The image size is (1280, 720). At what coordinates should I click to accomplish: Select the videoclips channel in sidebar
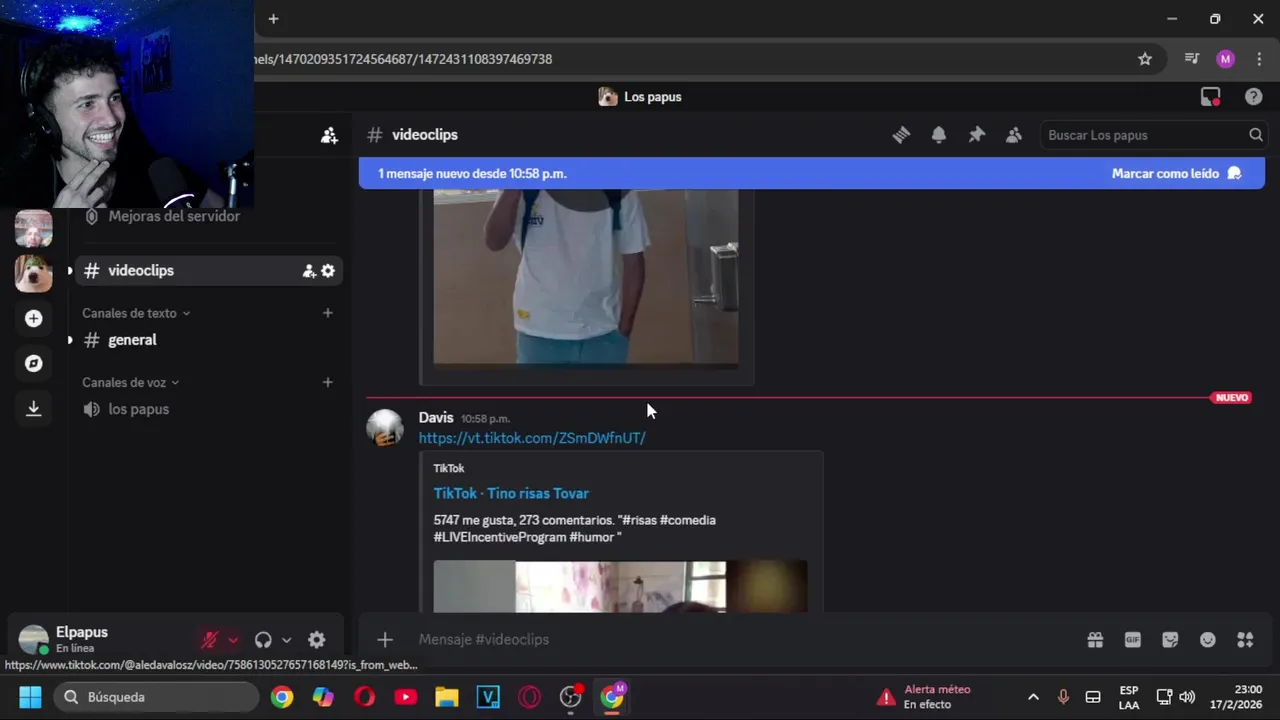[209, 270]
